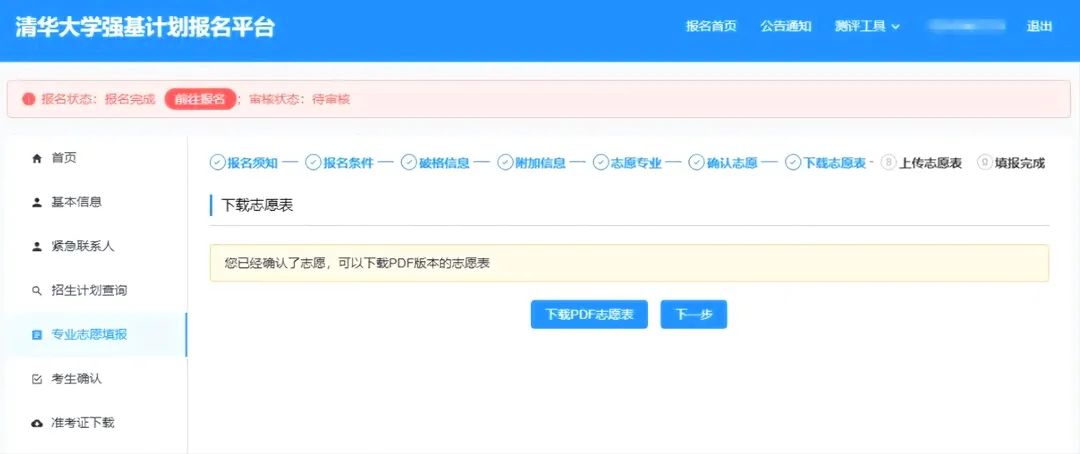
Task: Click the step 9 circle before 填报完成
Action: point(985,163)
